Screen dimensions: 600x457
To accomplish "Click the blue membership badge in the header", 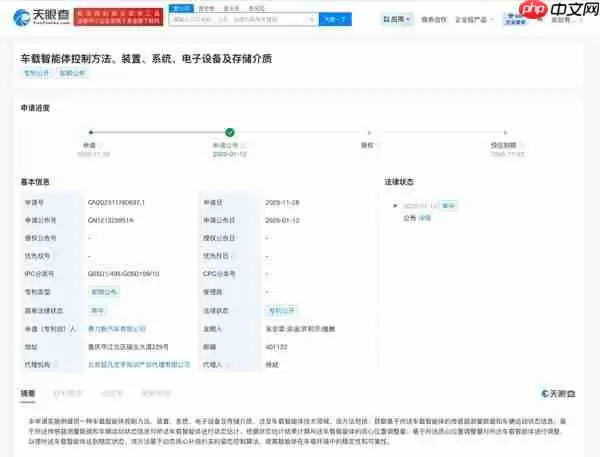I will 515,19.
